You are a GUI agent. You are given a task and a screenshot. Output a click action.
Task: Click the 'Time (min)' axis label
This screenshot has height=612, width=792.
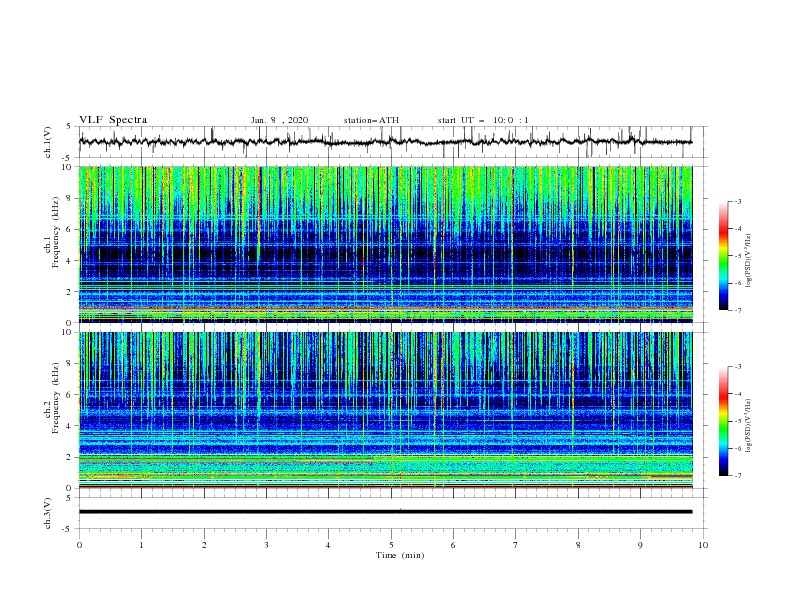pos(400,555)
